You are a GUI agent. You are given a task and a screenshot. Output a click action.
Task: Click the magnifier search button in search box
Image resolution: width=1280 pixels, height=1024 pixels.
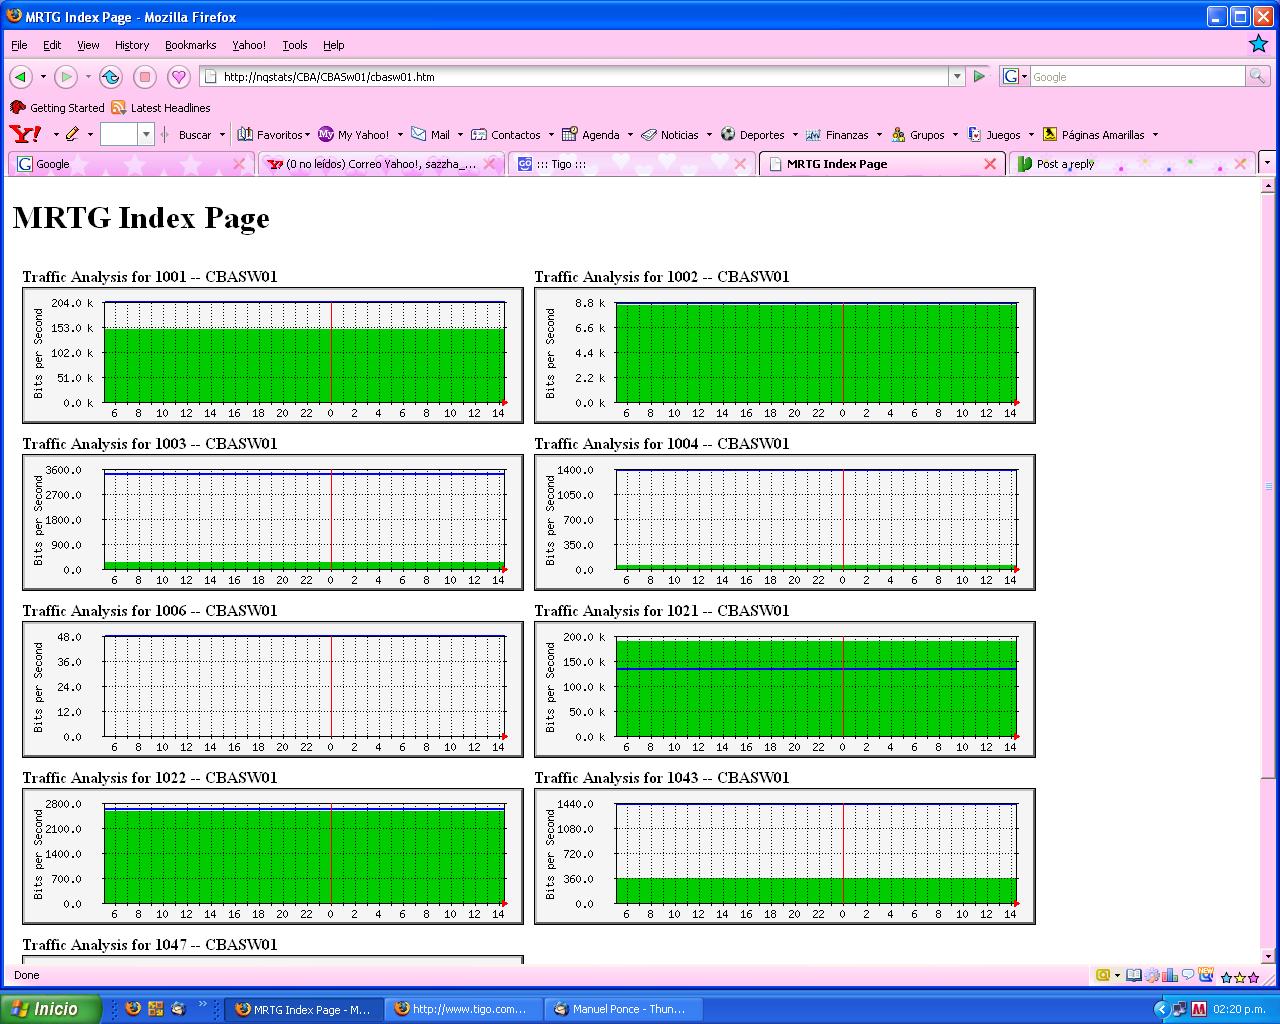1257,76
